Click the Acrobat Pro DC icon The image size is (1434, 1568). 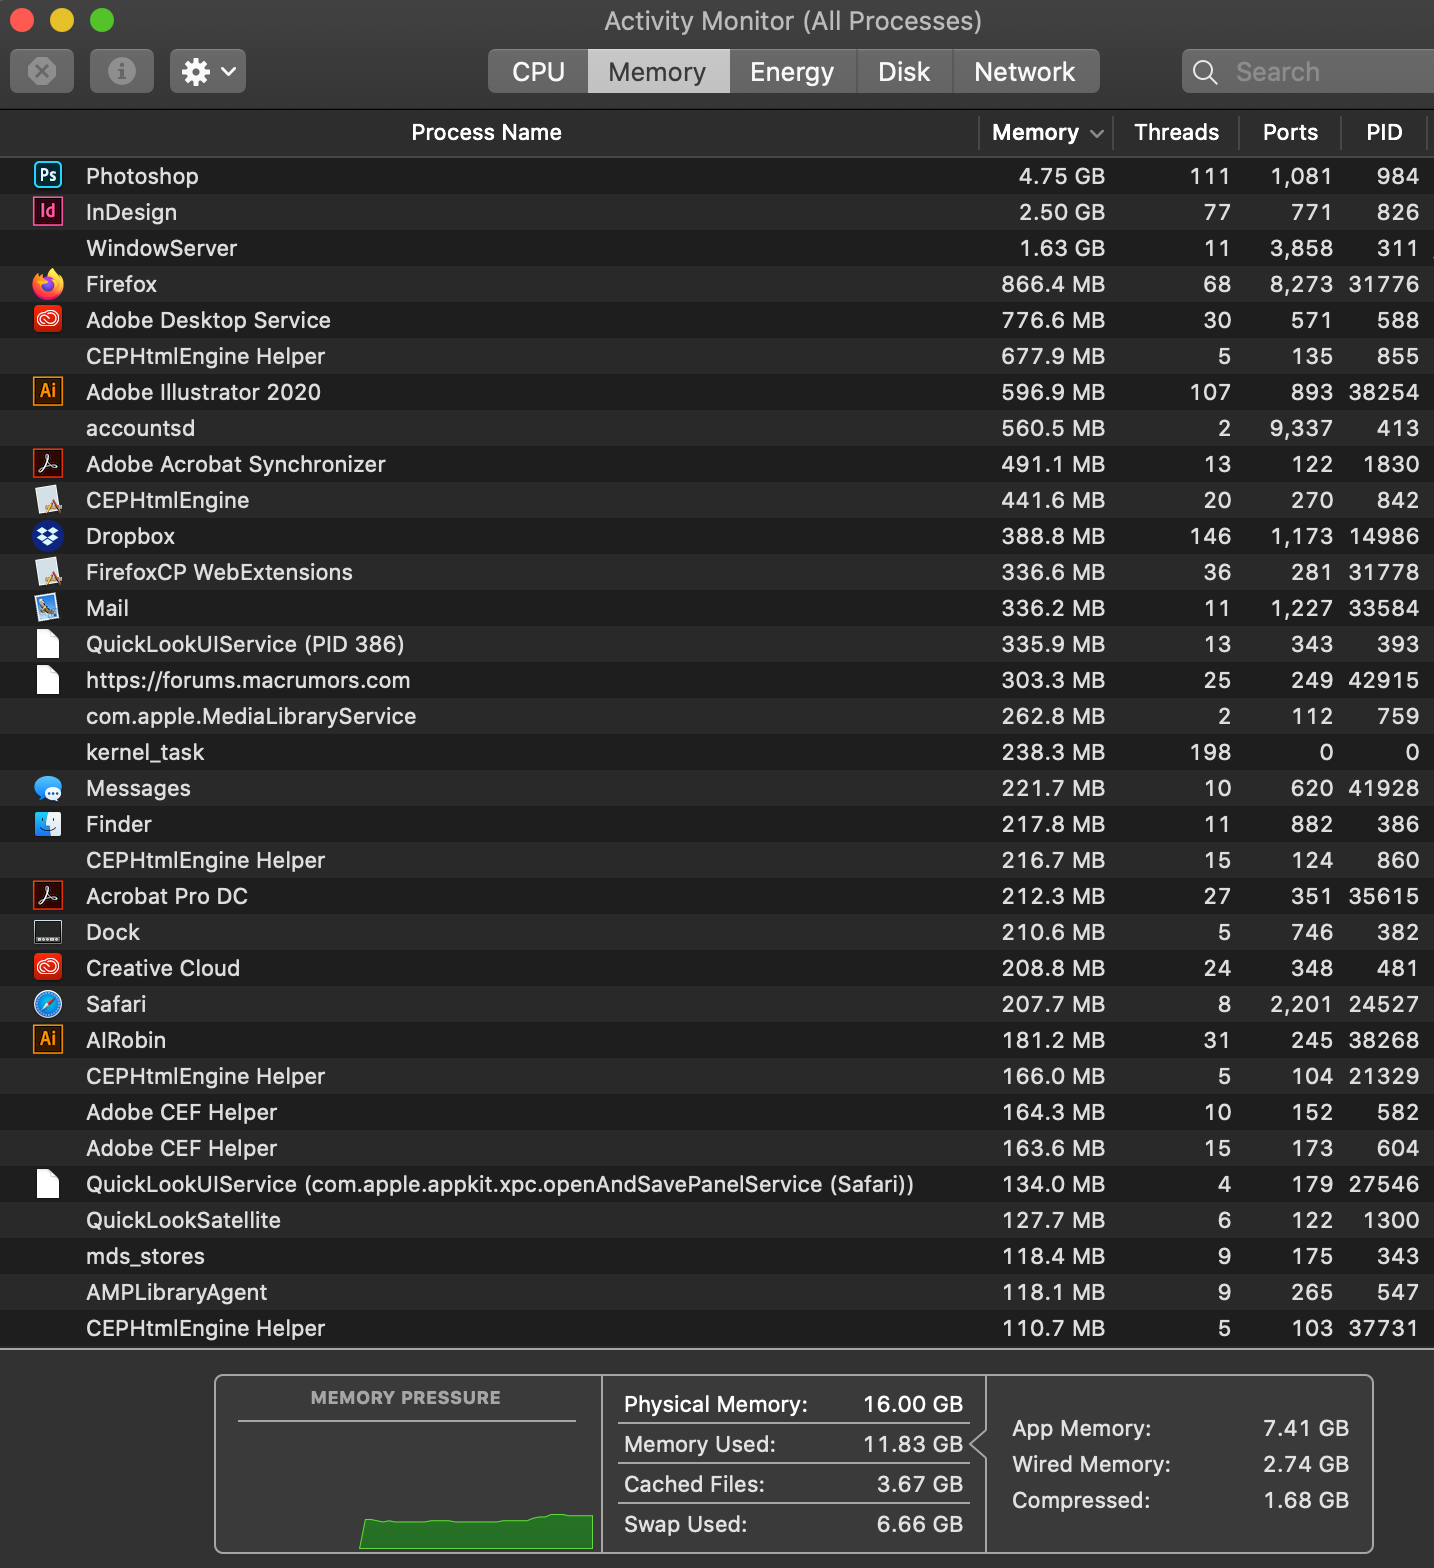(x=48, y=895)
